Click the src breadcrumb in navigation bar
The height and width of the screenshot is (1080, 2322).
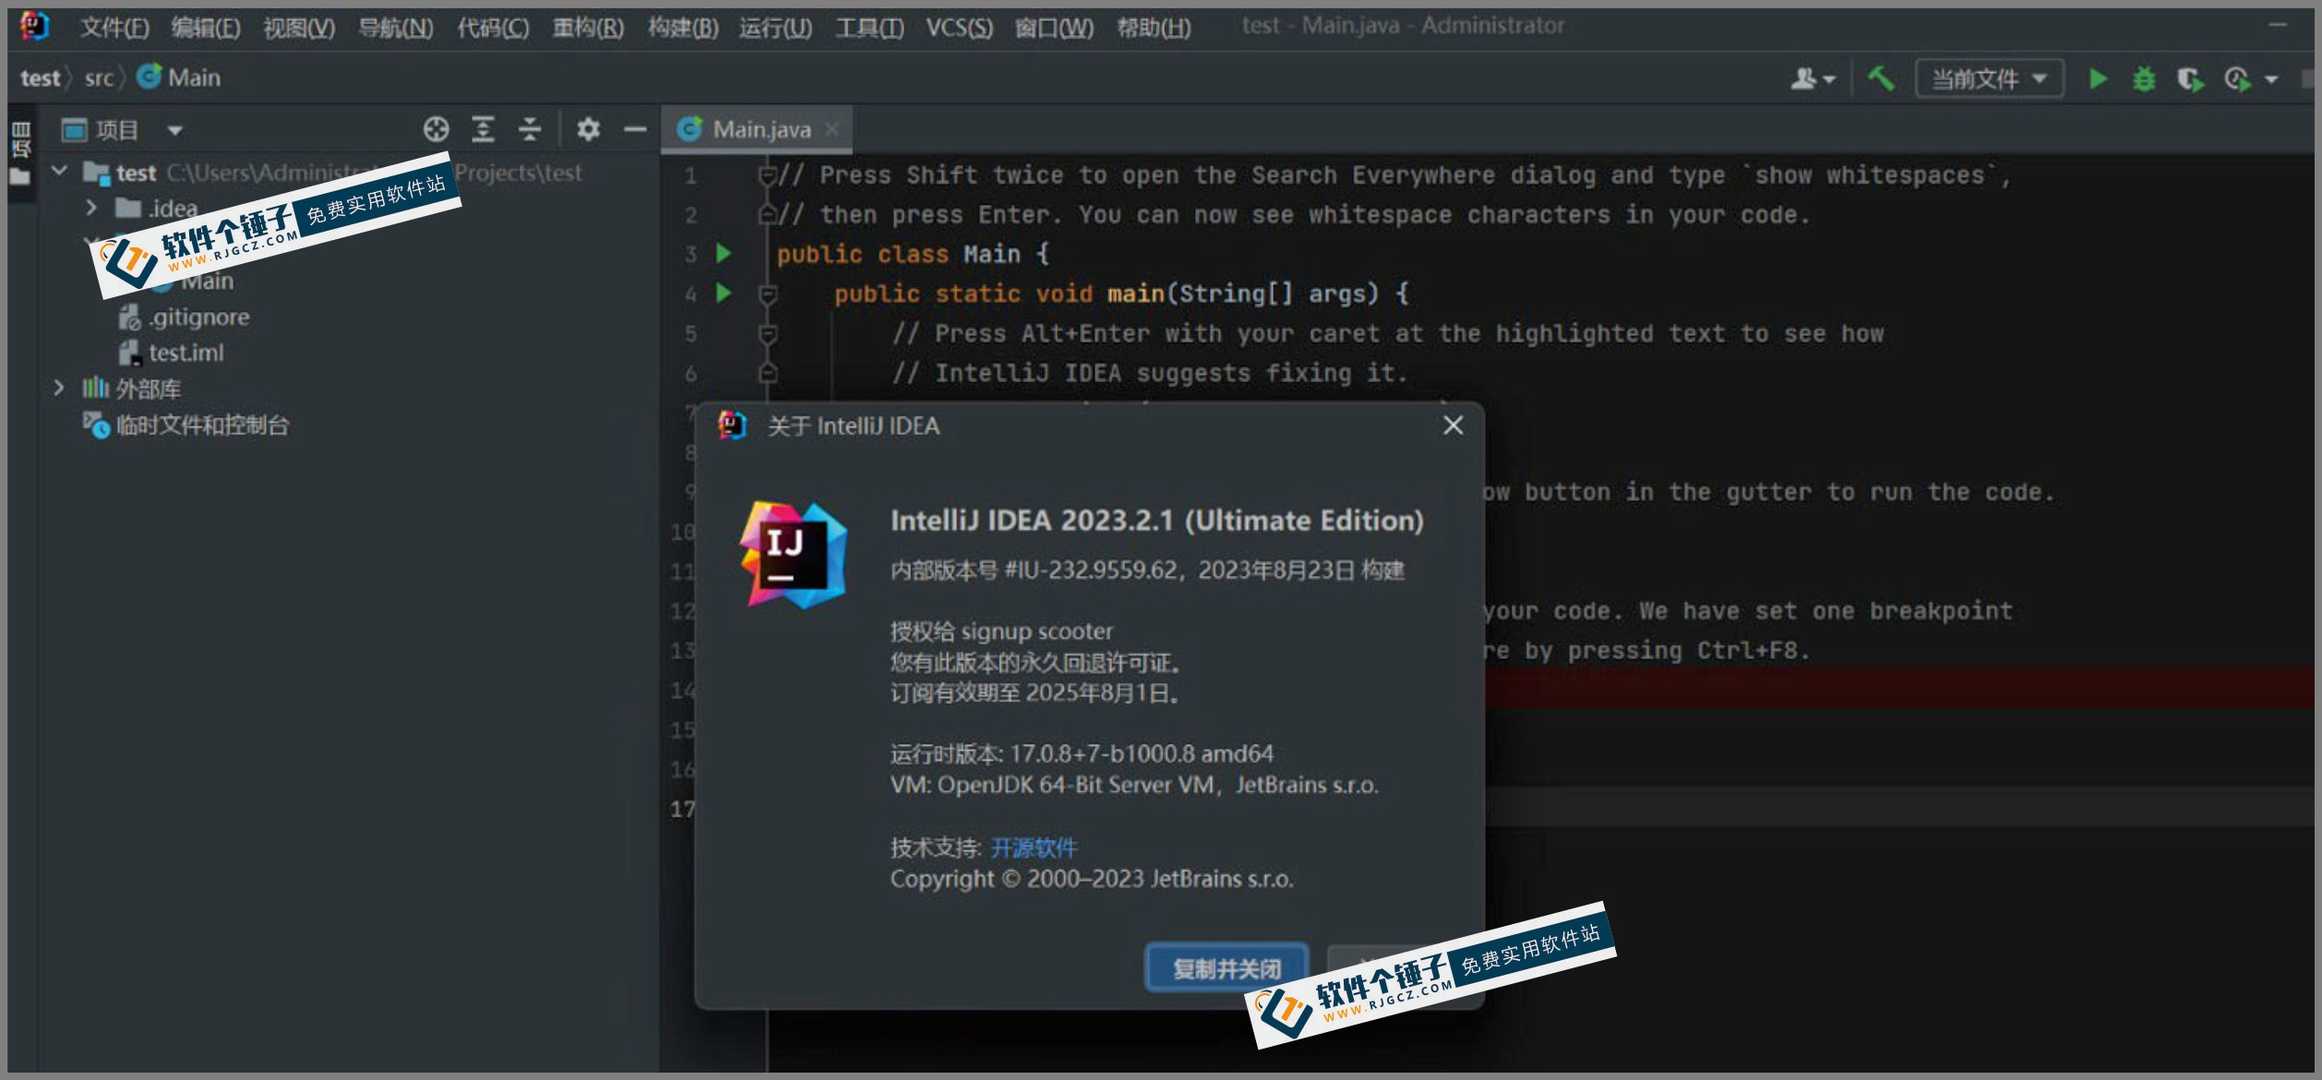99,78
